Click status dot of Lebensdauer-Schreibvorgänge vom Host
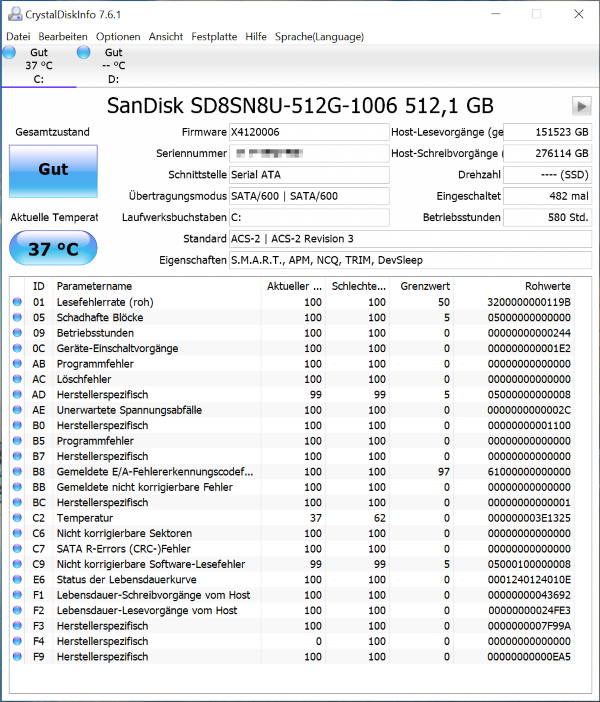This screenshot has width=600, height=702. 17,595
